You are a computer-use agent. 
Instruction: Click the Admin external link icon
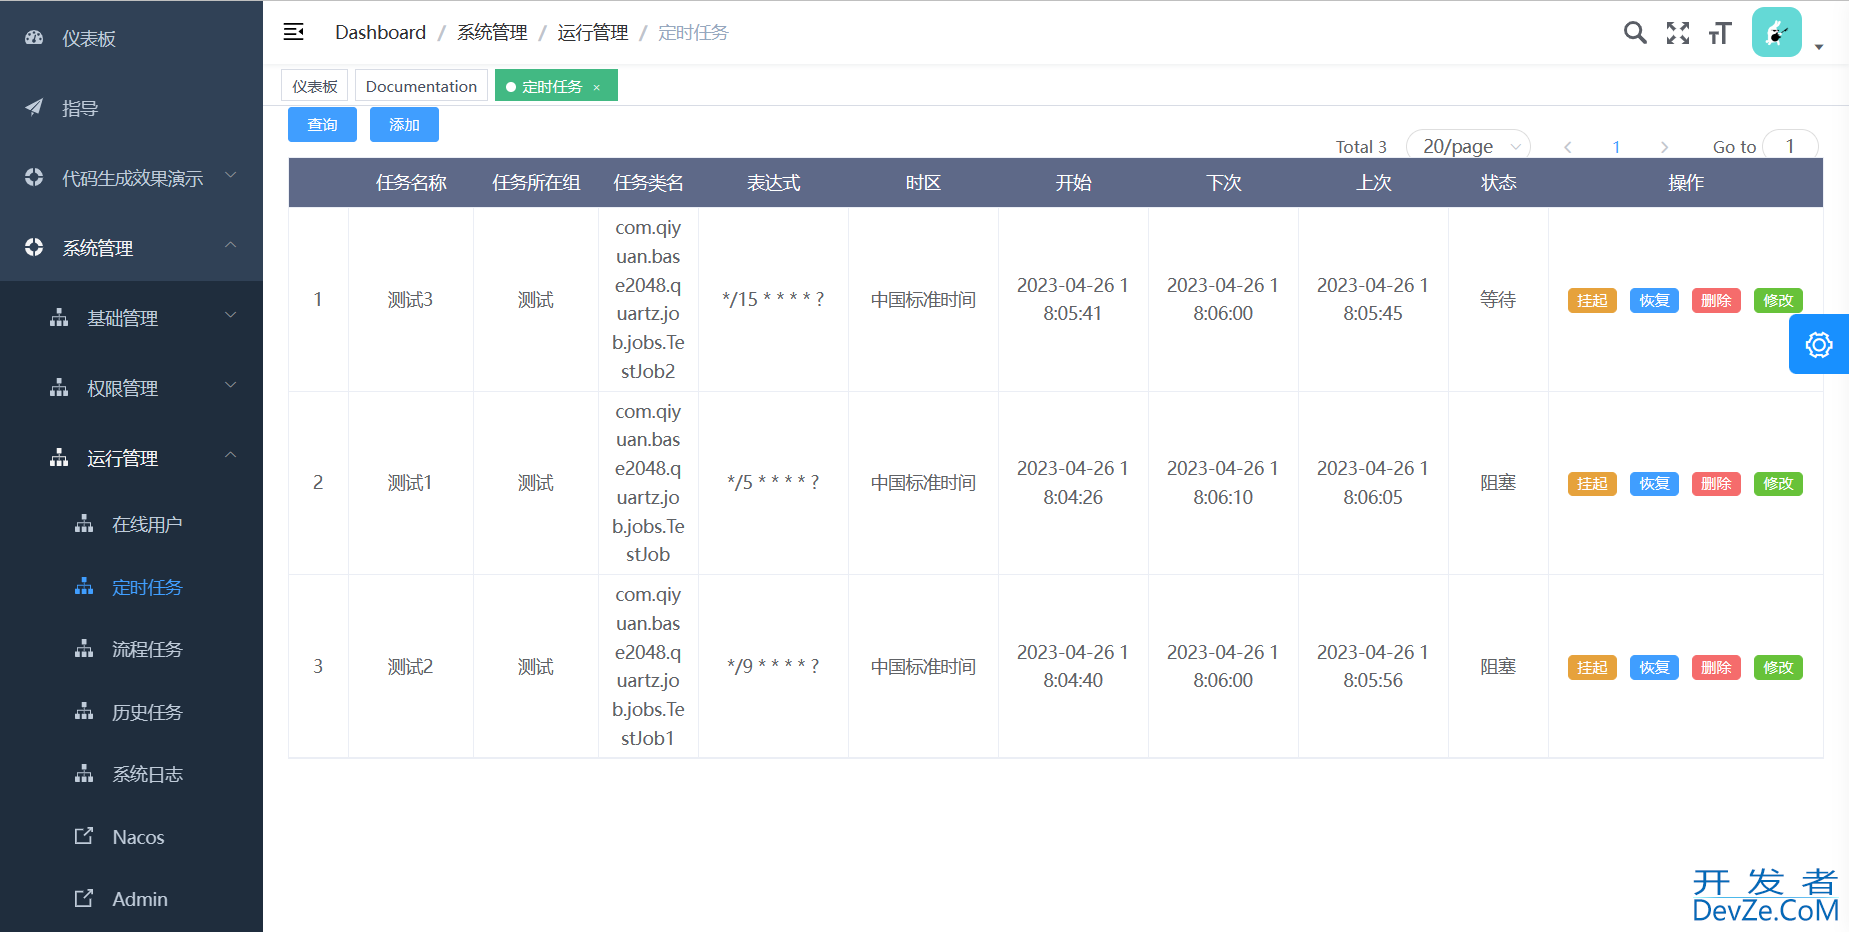[x=84, y=898]
